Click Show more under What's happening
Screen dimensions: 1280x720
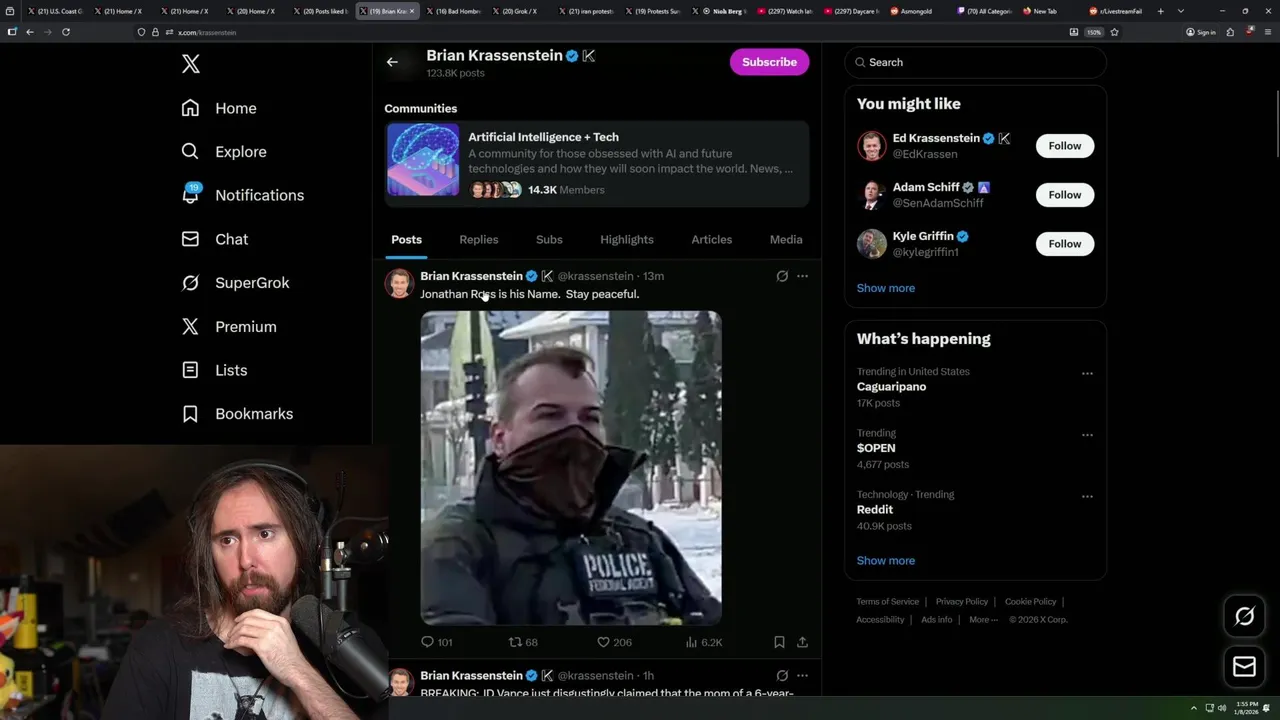click(x=886, y=561)
